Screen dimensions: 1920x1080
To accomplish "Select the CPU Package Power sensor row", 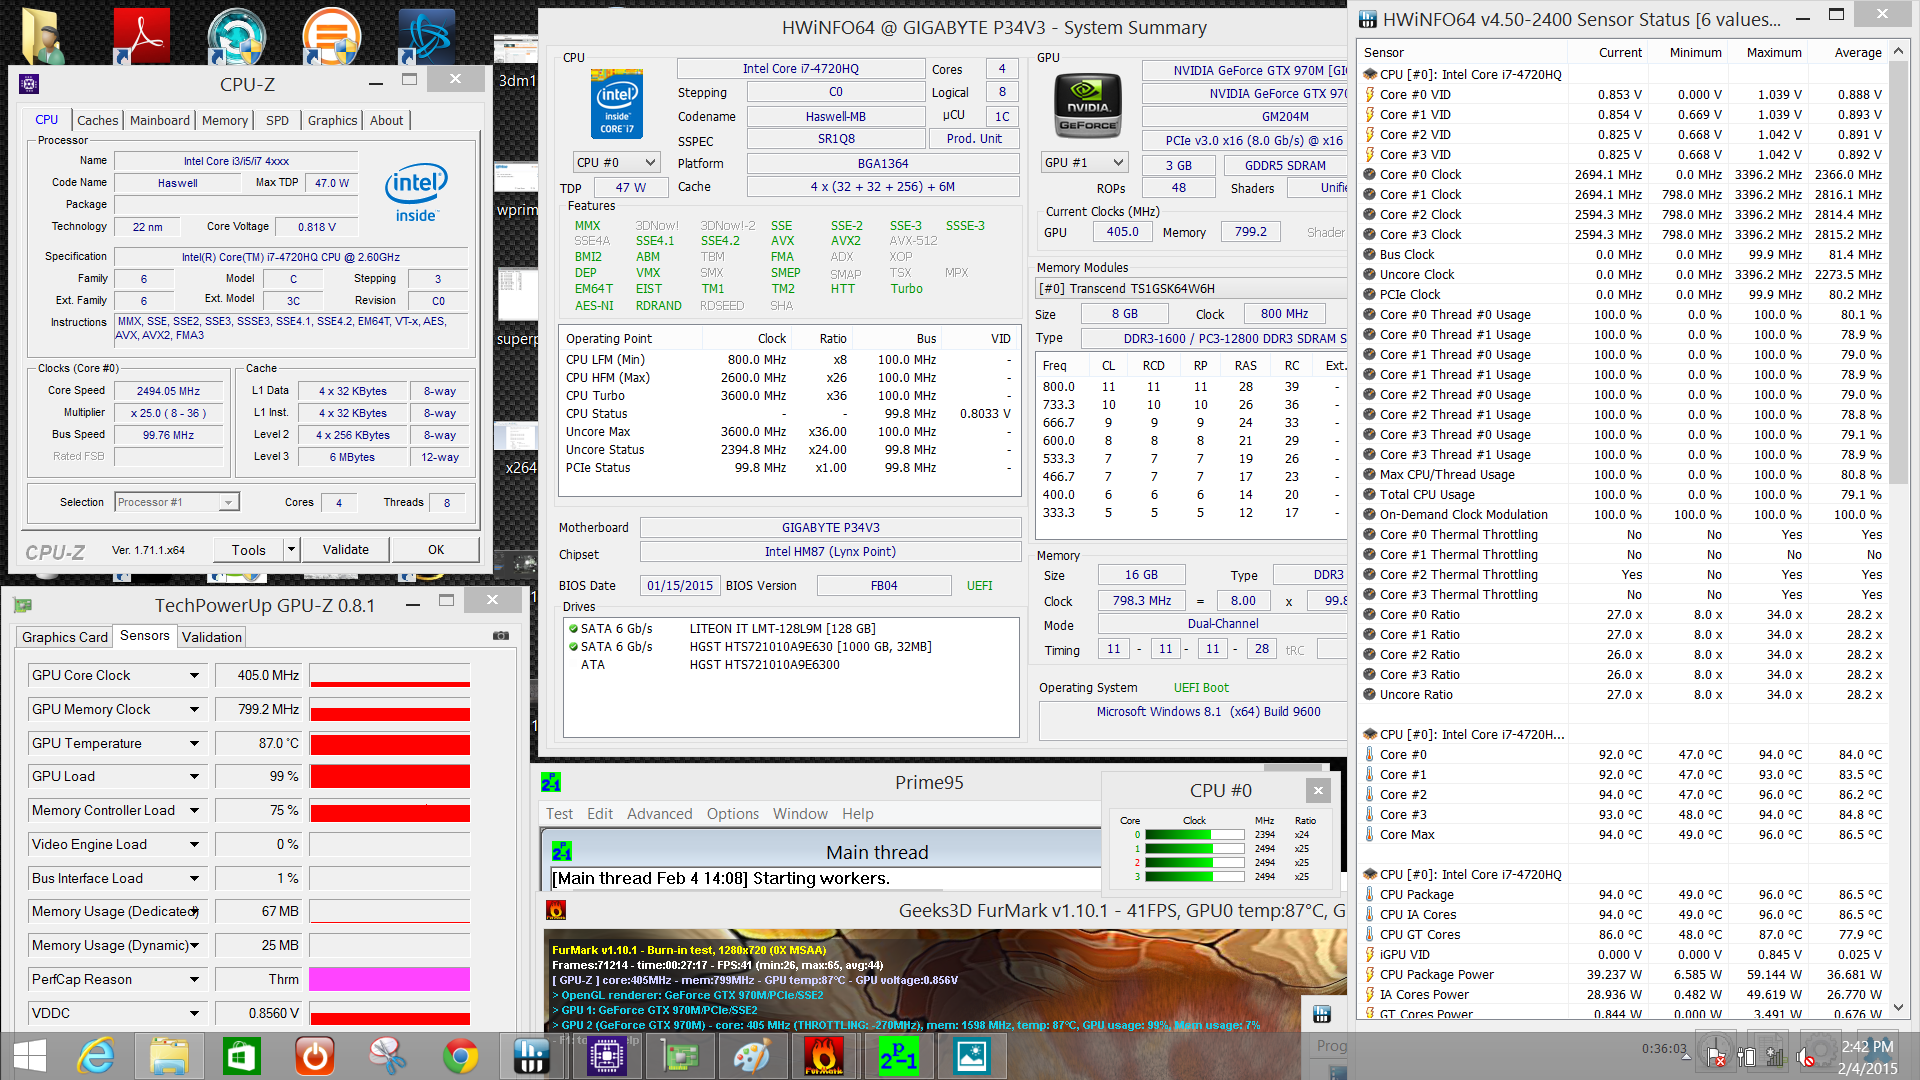I will coord(1622,974).
